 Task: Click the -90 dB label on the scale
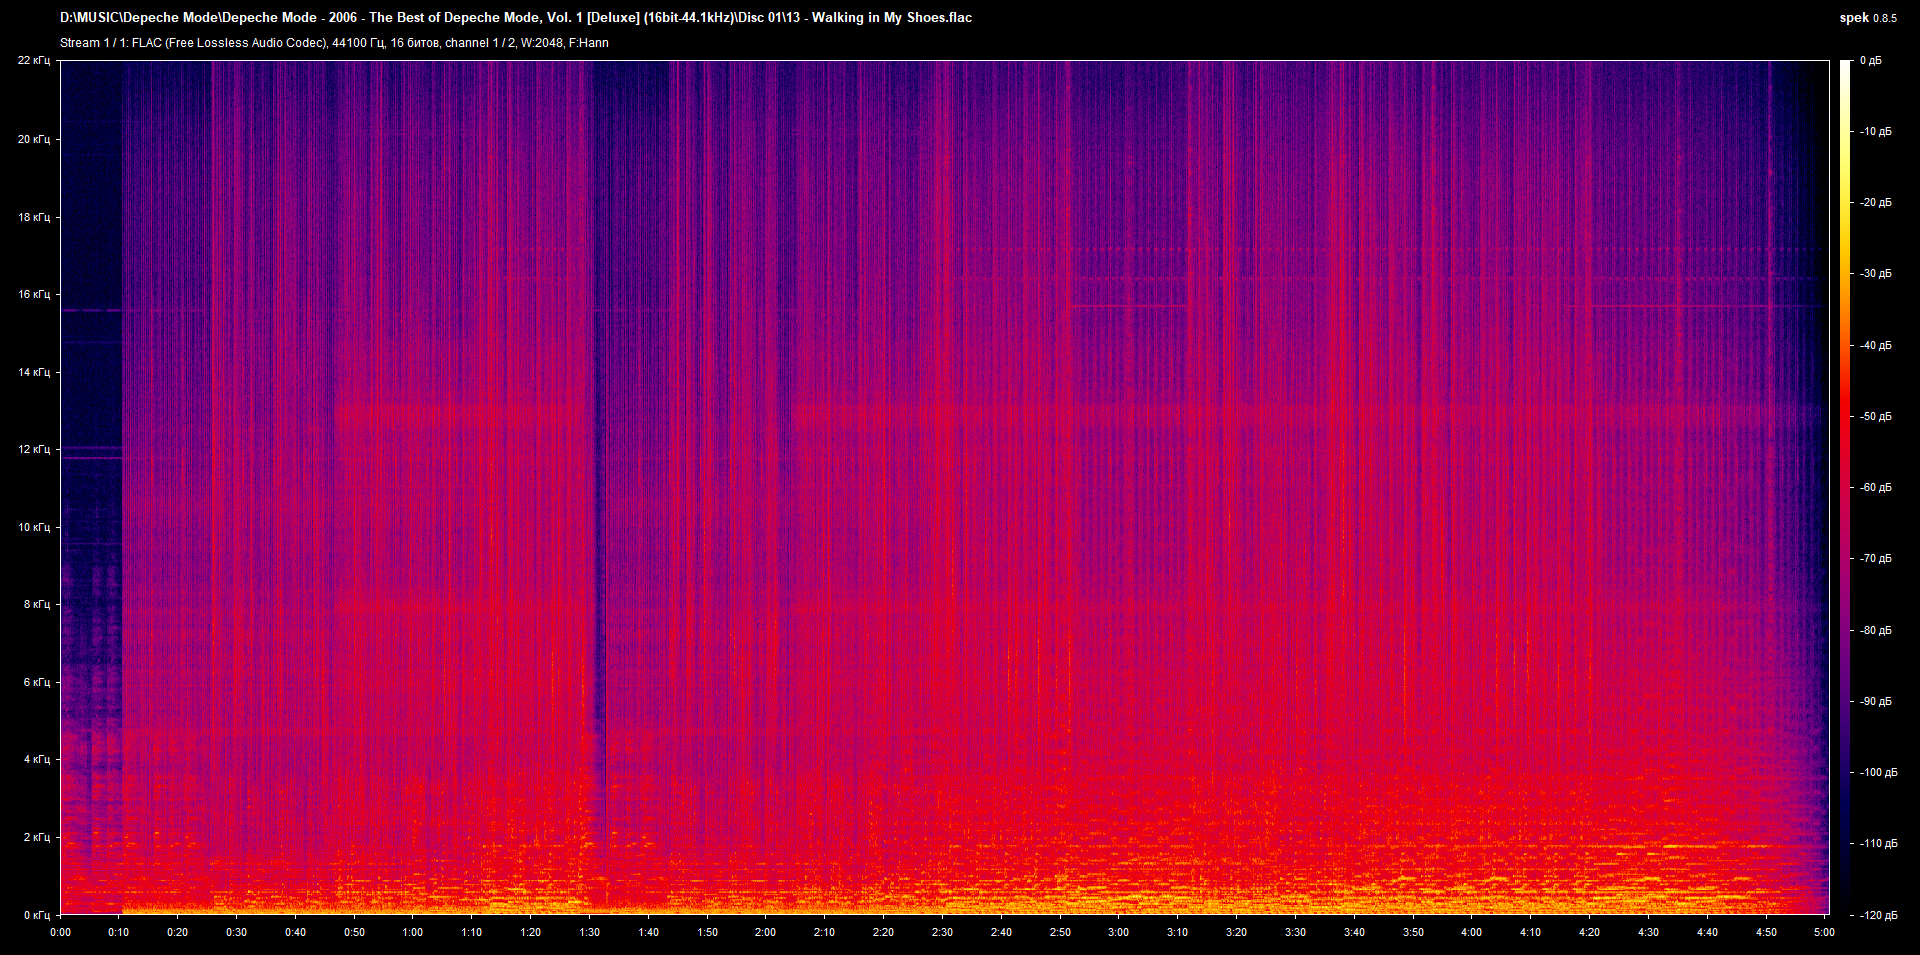(1875, 701)
